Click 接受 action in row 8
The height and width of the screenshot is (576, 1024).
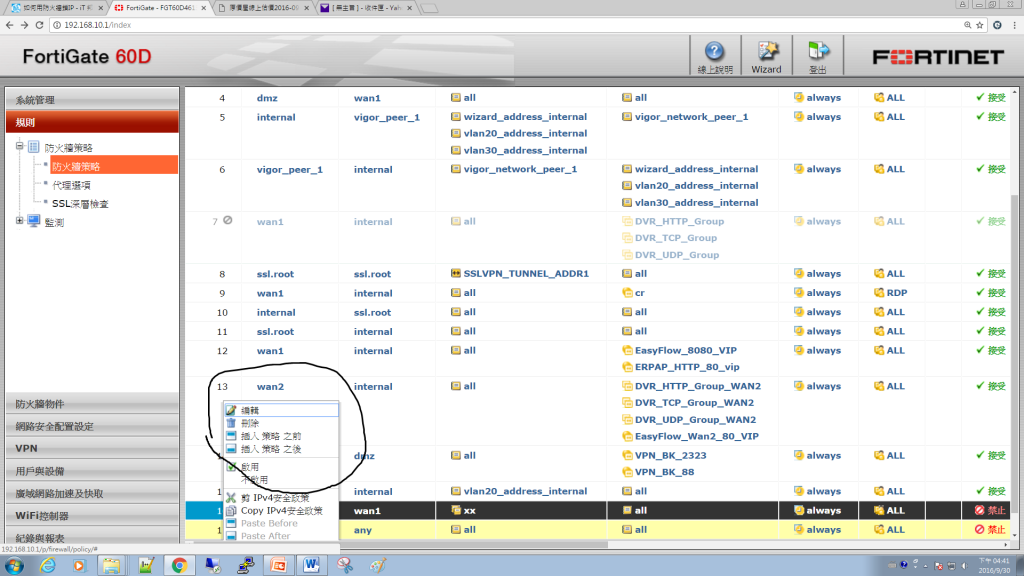(x=991, y=274)
